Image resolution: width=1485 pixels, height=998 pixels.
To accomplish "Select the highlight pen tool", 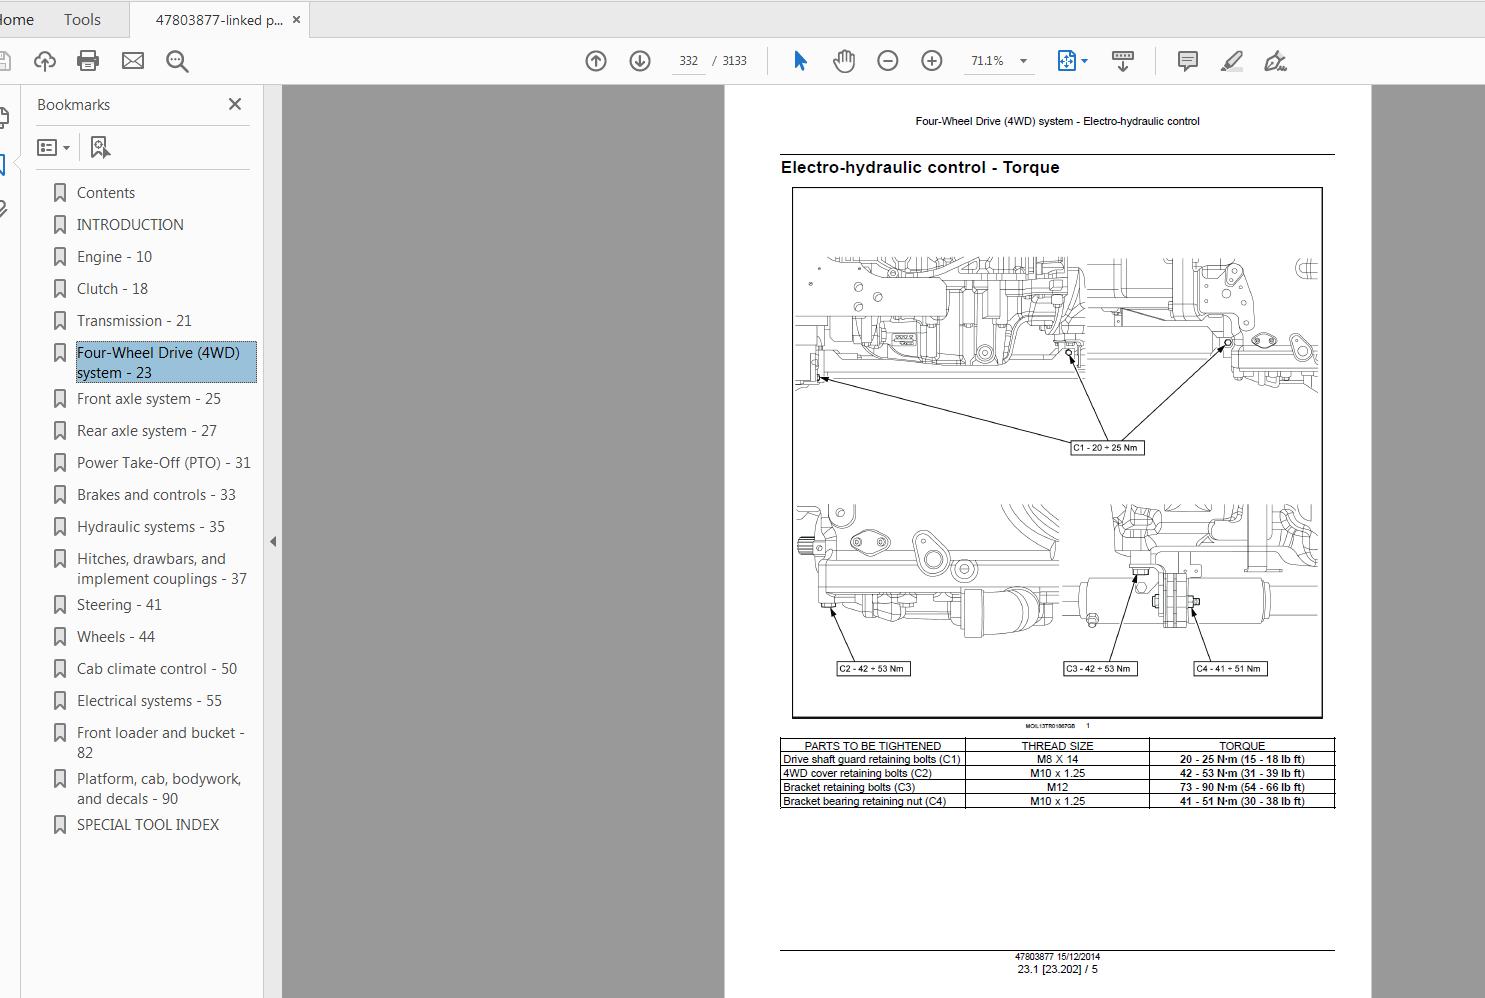I will tap(1232, 61).
